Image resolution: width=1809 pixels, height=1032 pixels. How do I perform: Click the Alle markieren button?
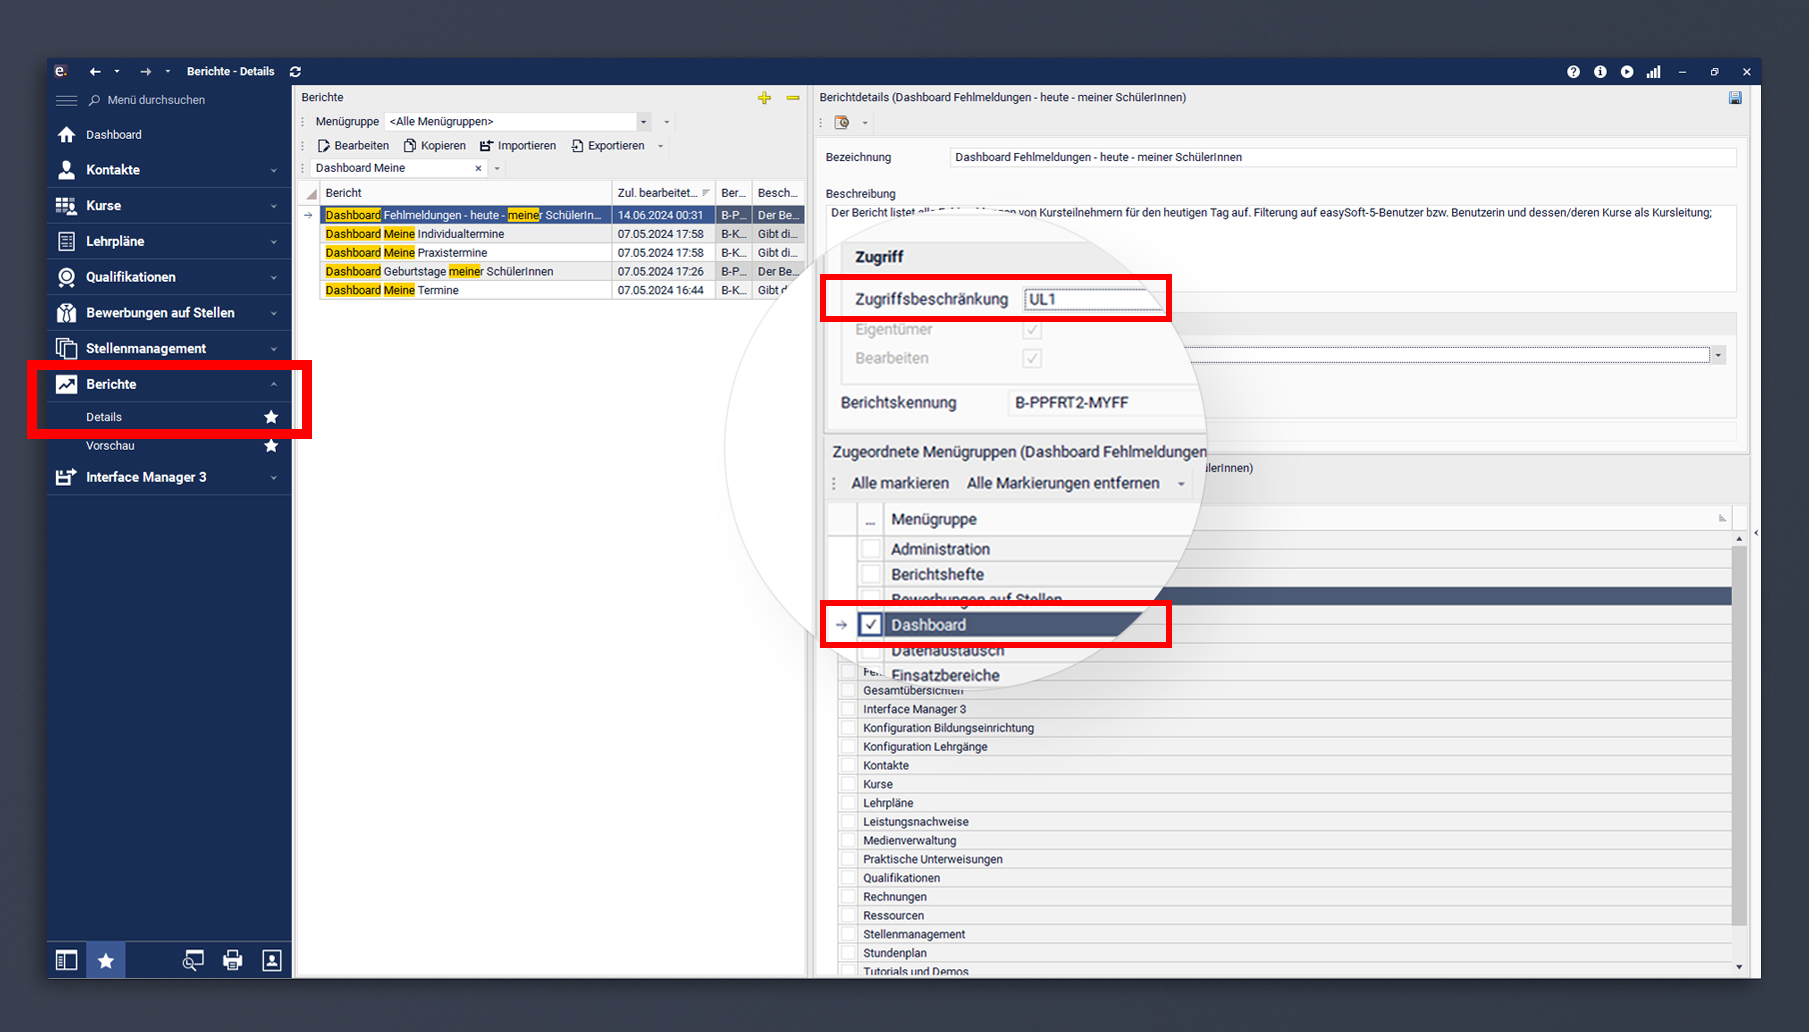[x=900, y=483]
